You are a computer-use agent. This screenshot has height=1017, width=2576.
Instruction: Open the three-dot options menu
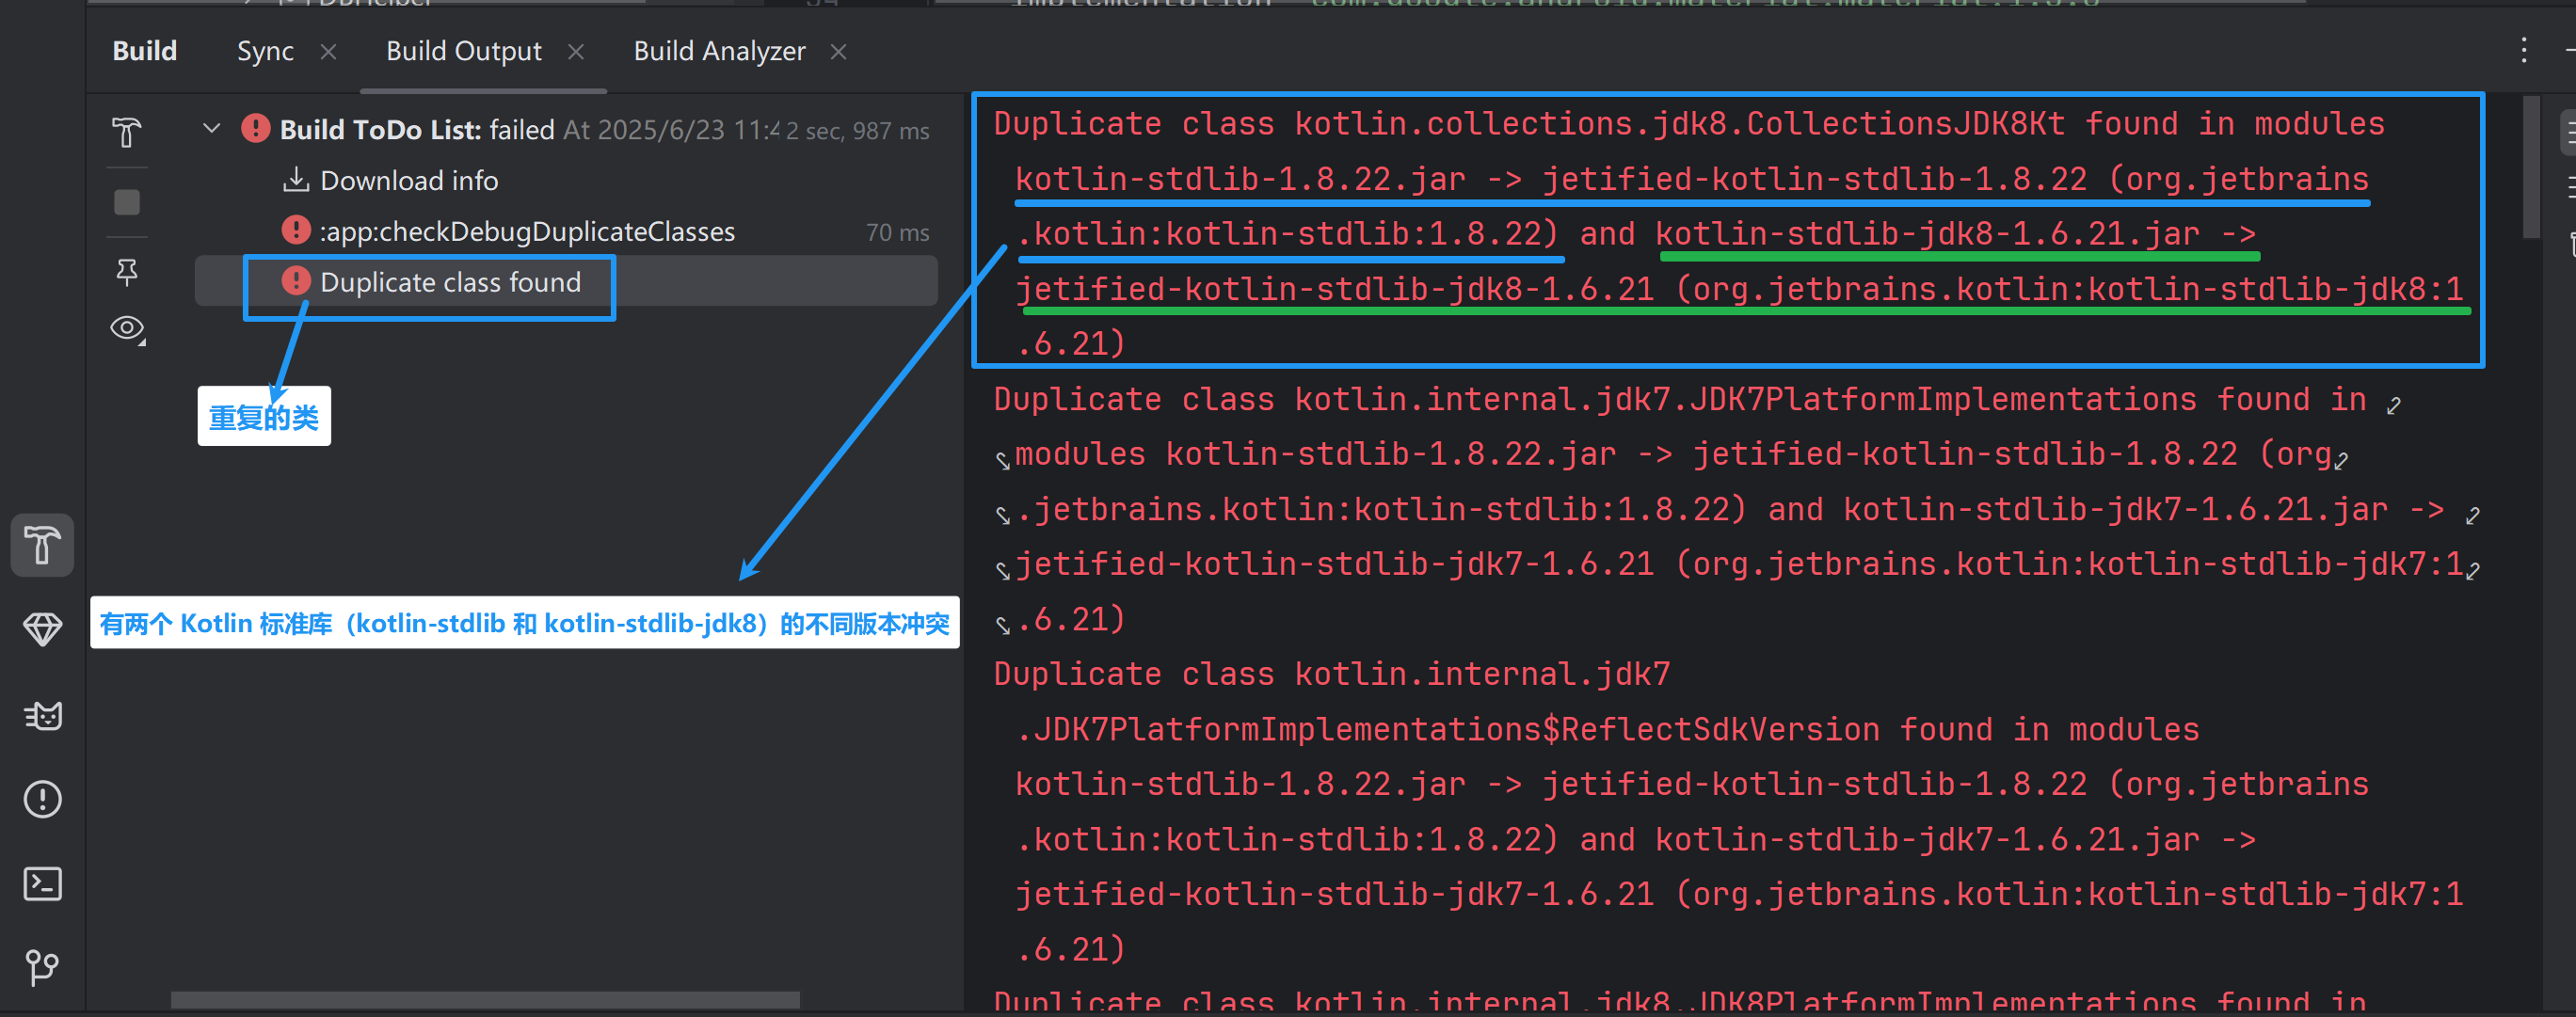pyautogui.click(x=2524, y=49)
